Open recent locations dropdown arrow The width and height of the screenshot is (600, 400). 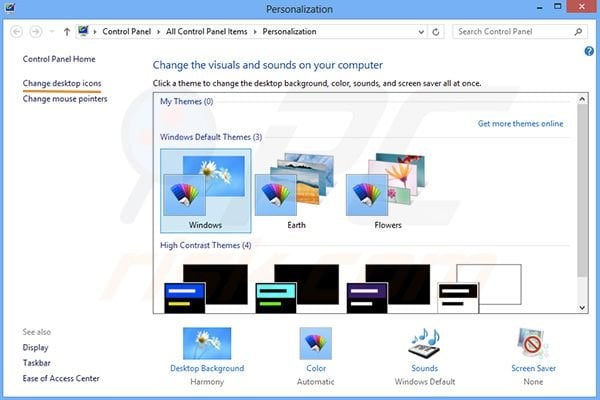(x=52, y=32)
